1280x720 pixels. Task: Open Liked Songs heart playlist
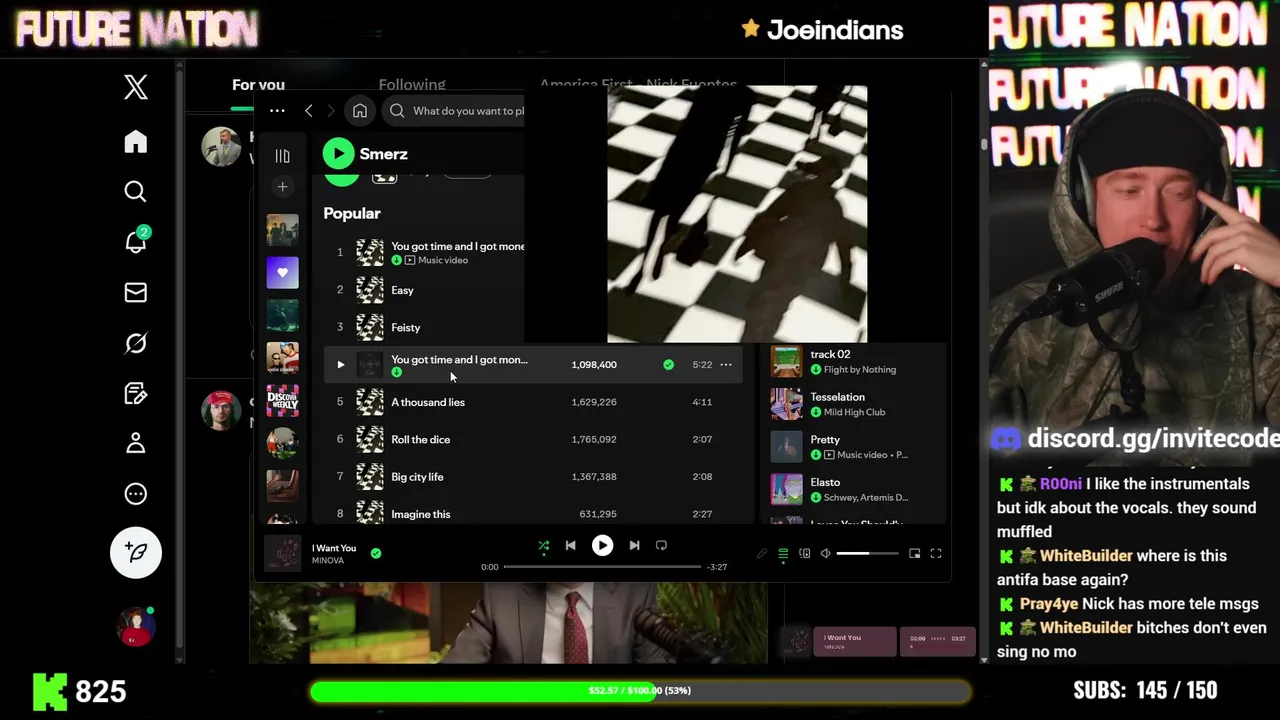tap(282, 272)
